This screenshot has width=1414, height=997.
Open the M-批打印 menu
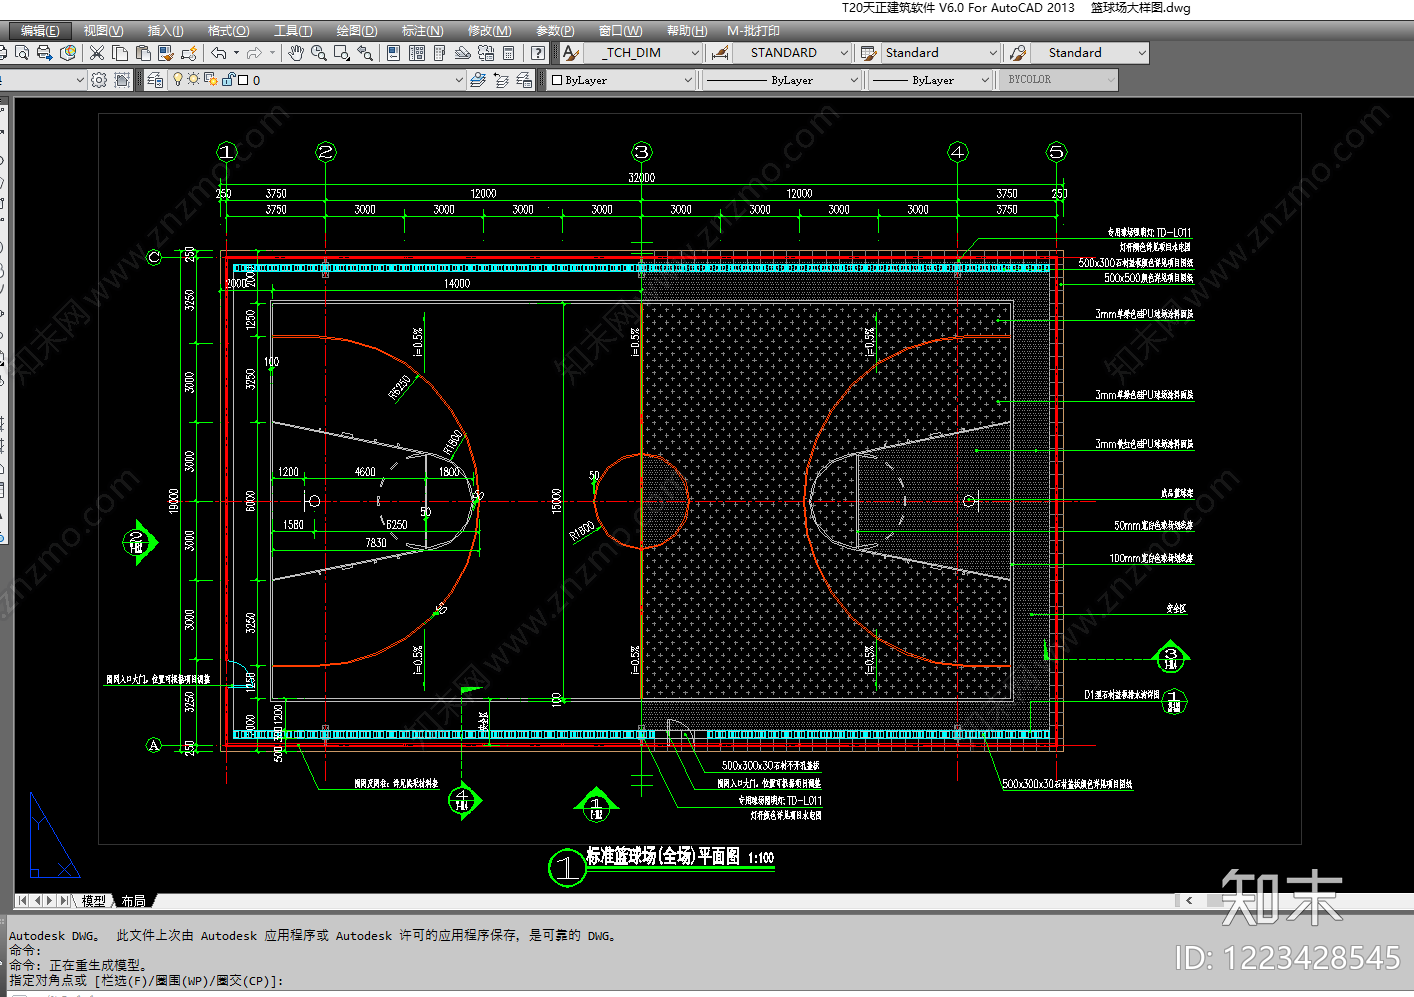[x=753, y=31]
